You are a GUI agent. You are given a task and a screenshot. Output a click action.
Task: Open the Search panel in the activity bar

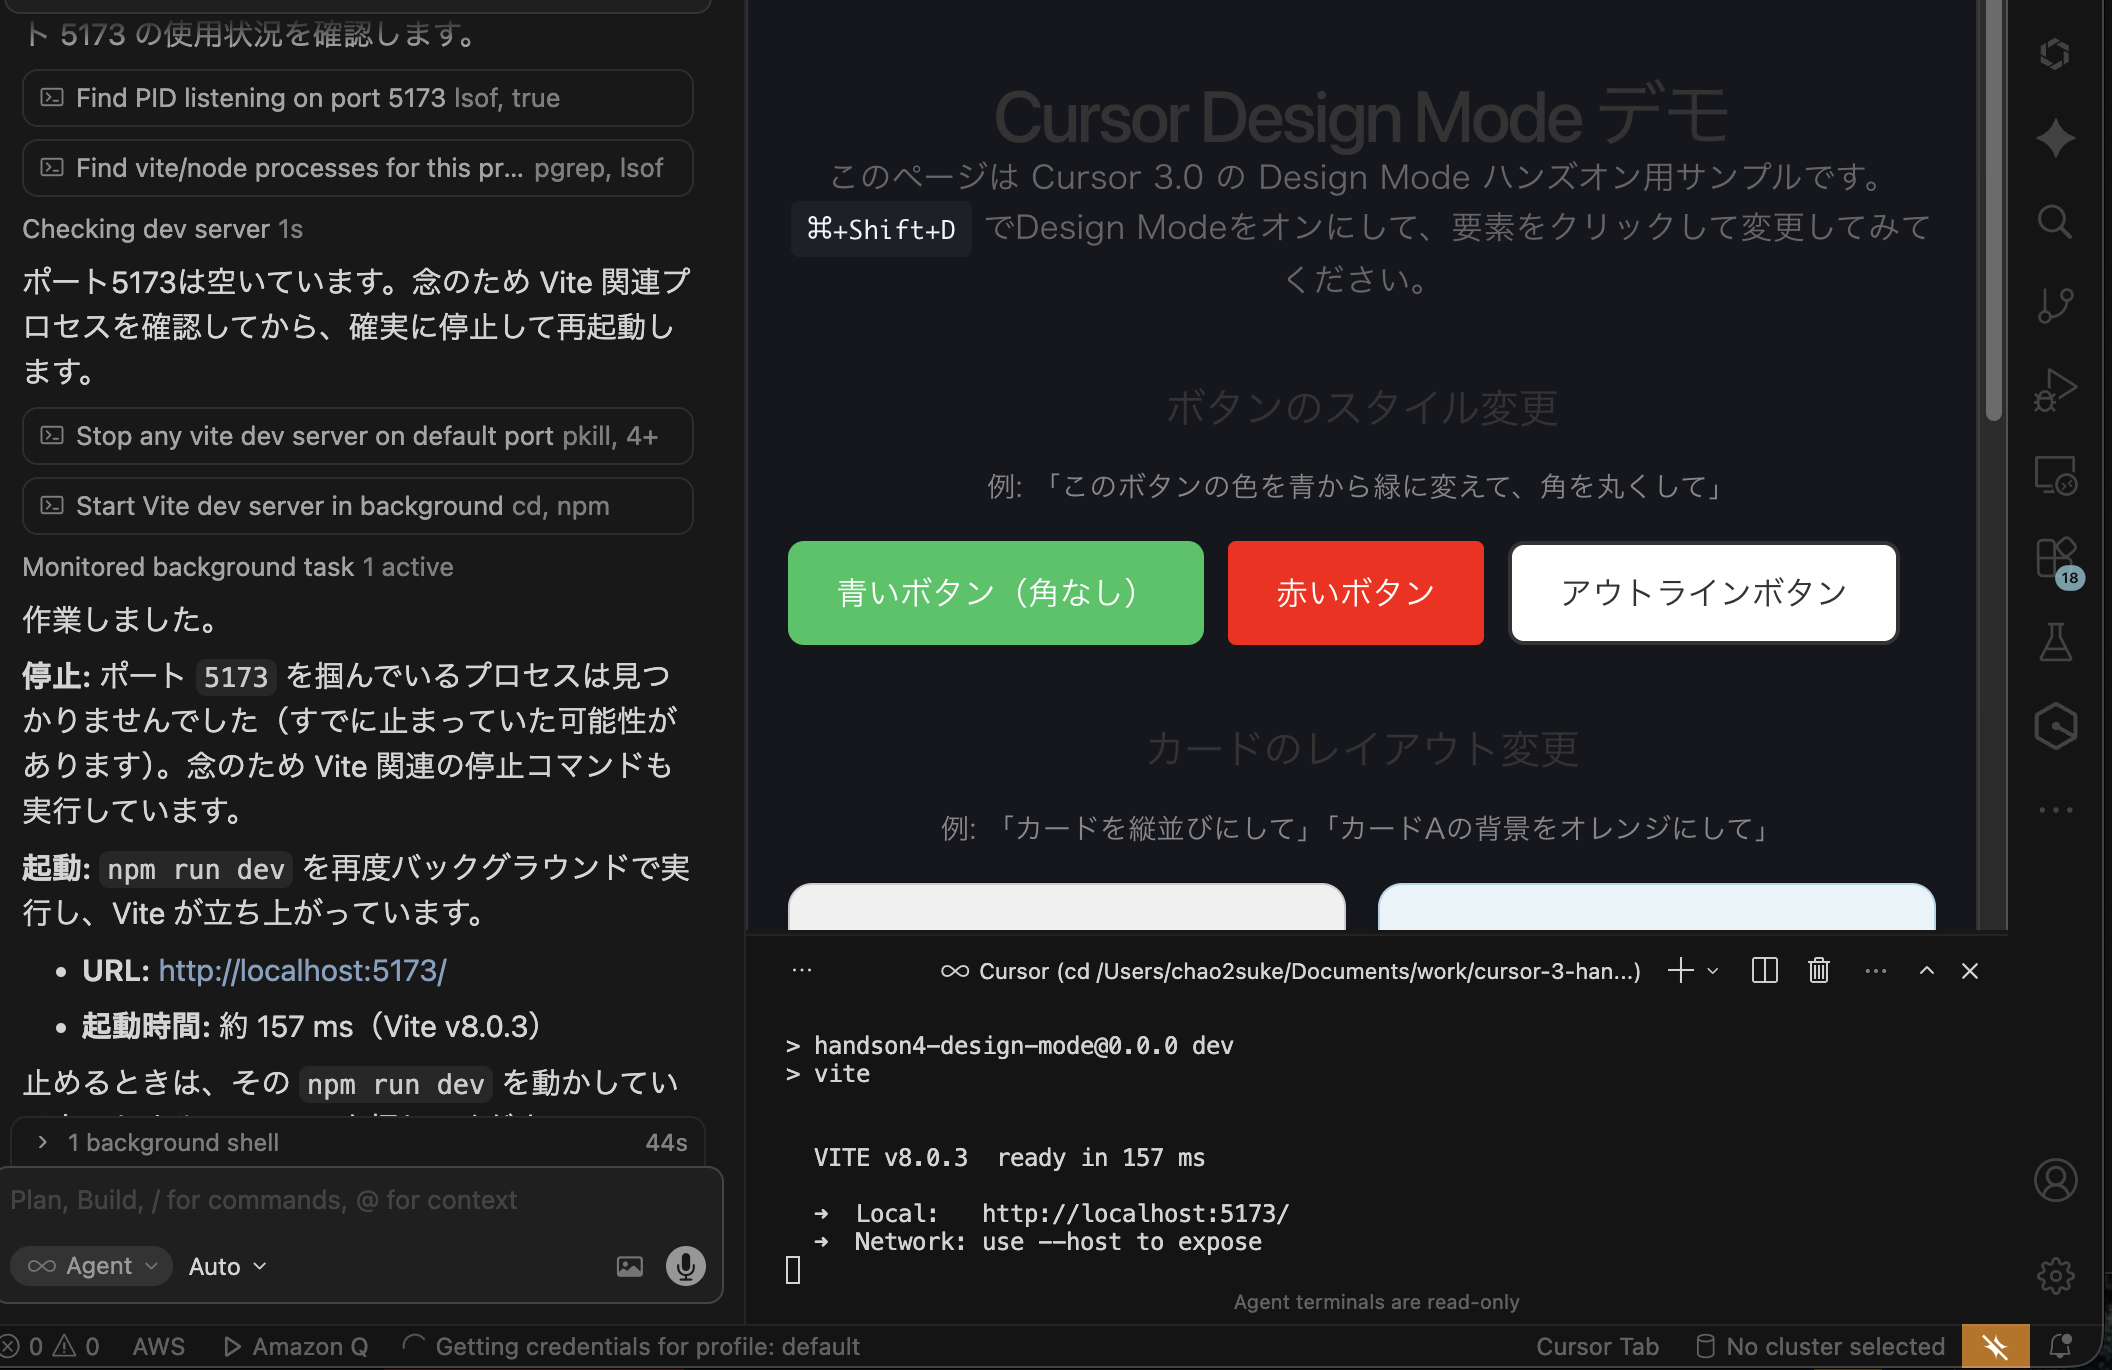(x=2055, y=222)
